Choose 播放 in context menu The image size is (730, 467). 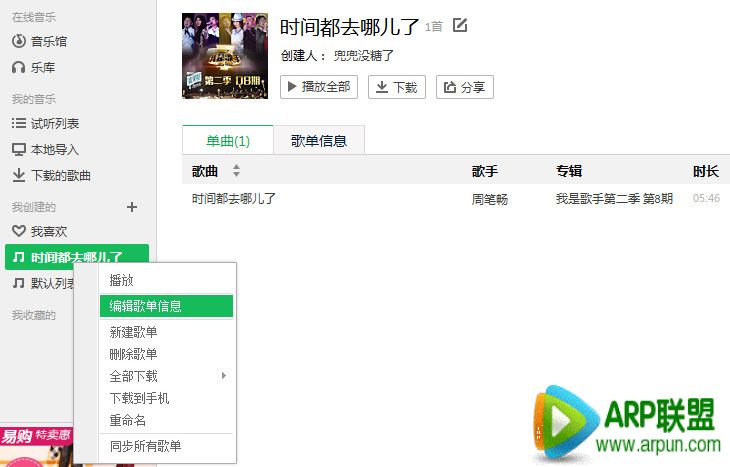tap(166, 280)
